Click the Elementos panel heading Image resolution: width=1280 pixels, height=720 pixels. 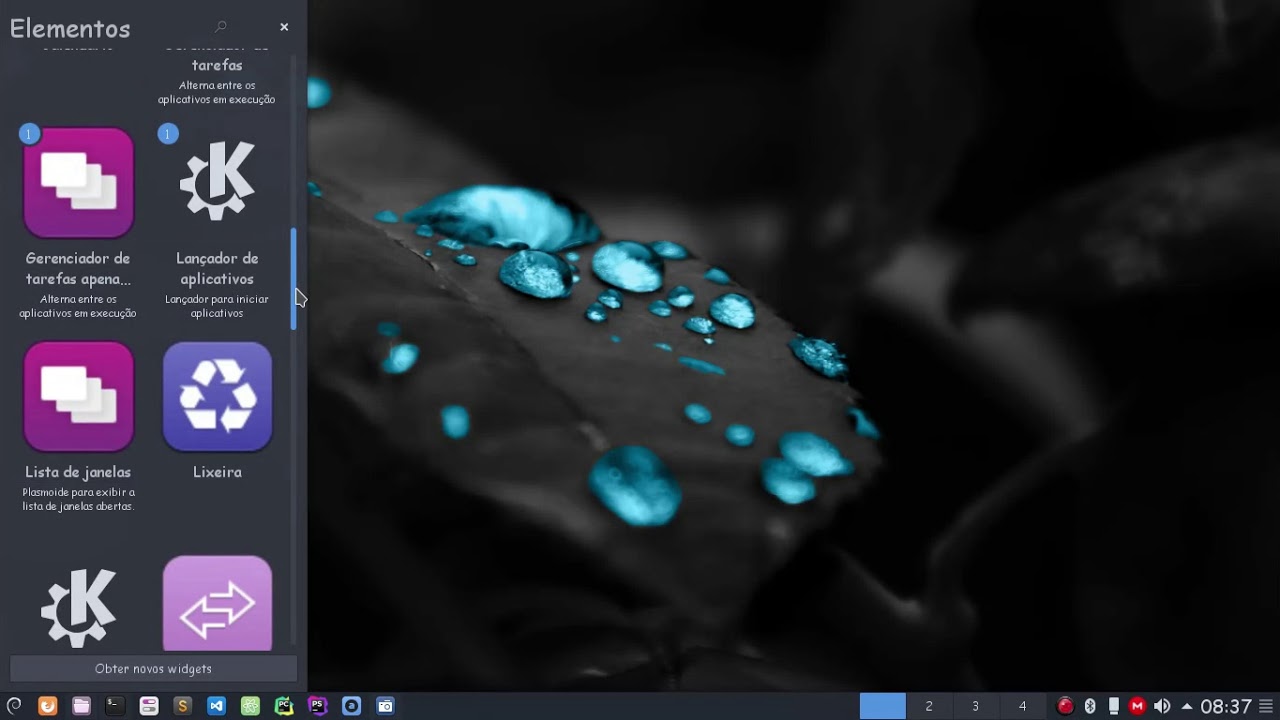click(x=70, y=29)
